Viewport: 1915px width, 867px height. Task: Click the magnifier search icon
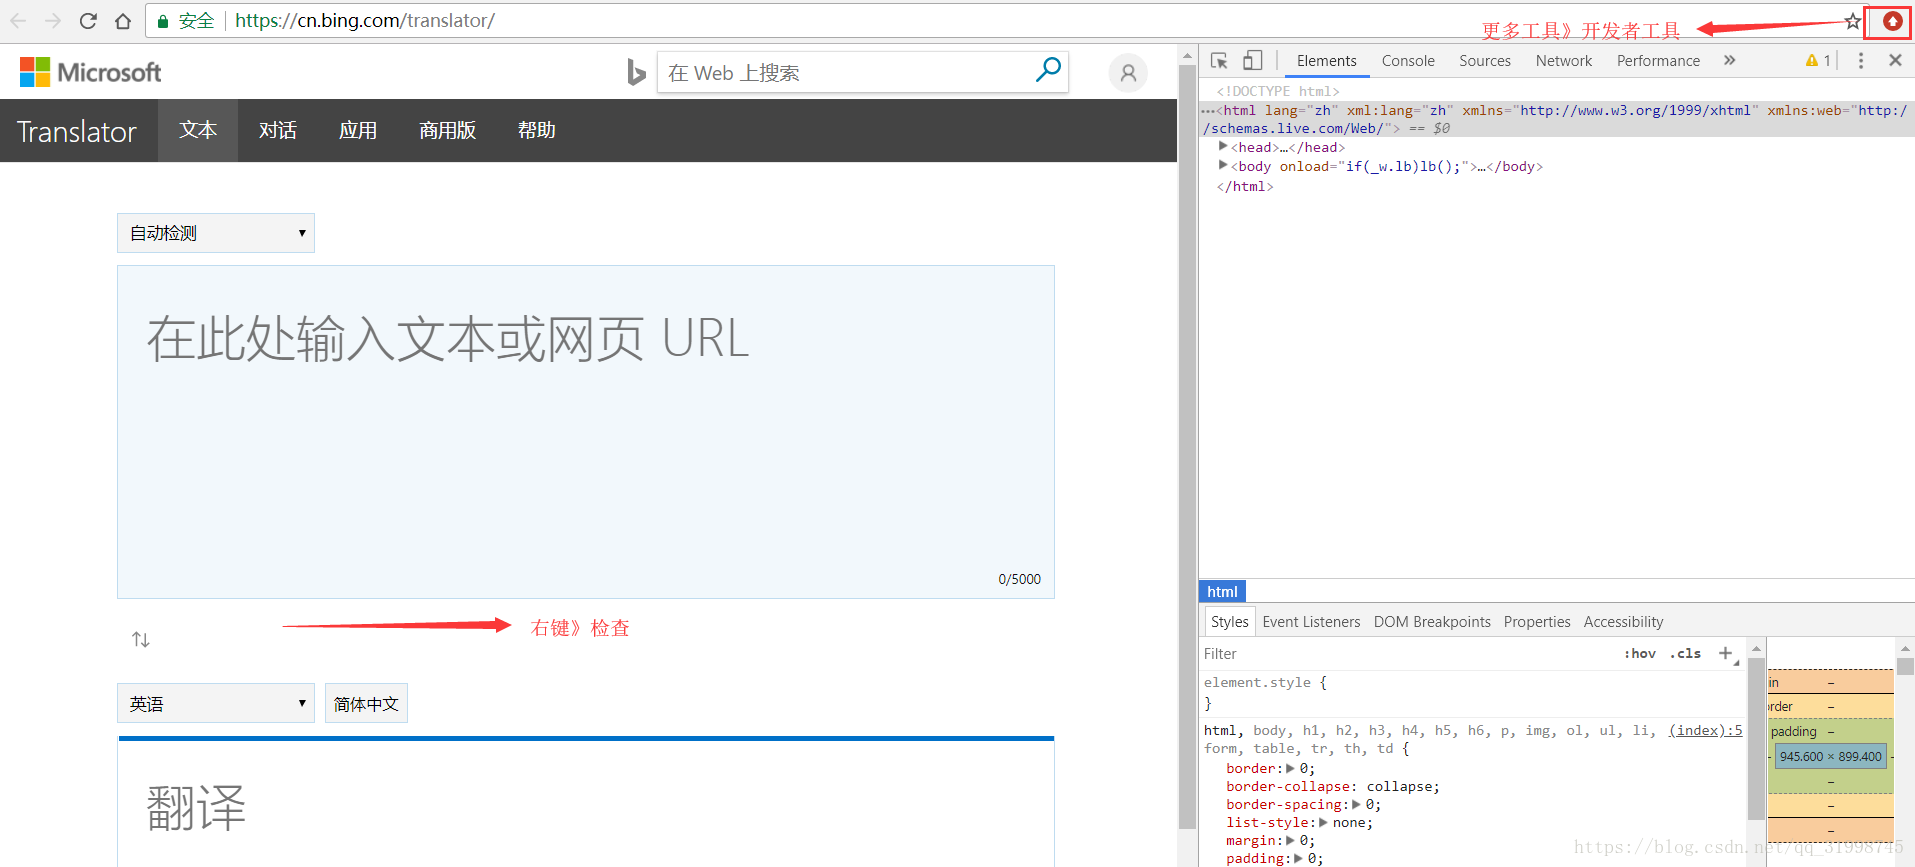(1048, 70)
